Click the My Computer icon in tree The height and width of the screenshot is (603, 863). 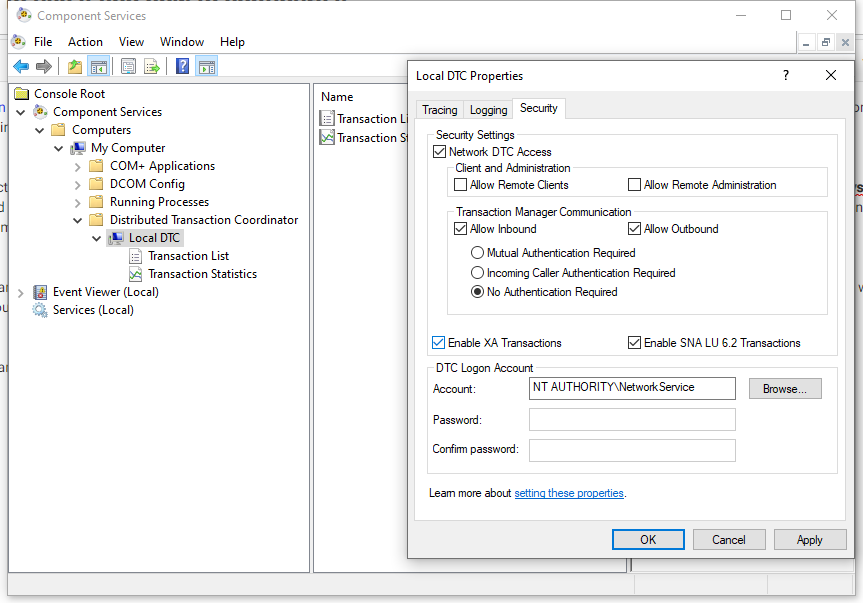(78, 148)
